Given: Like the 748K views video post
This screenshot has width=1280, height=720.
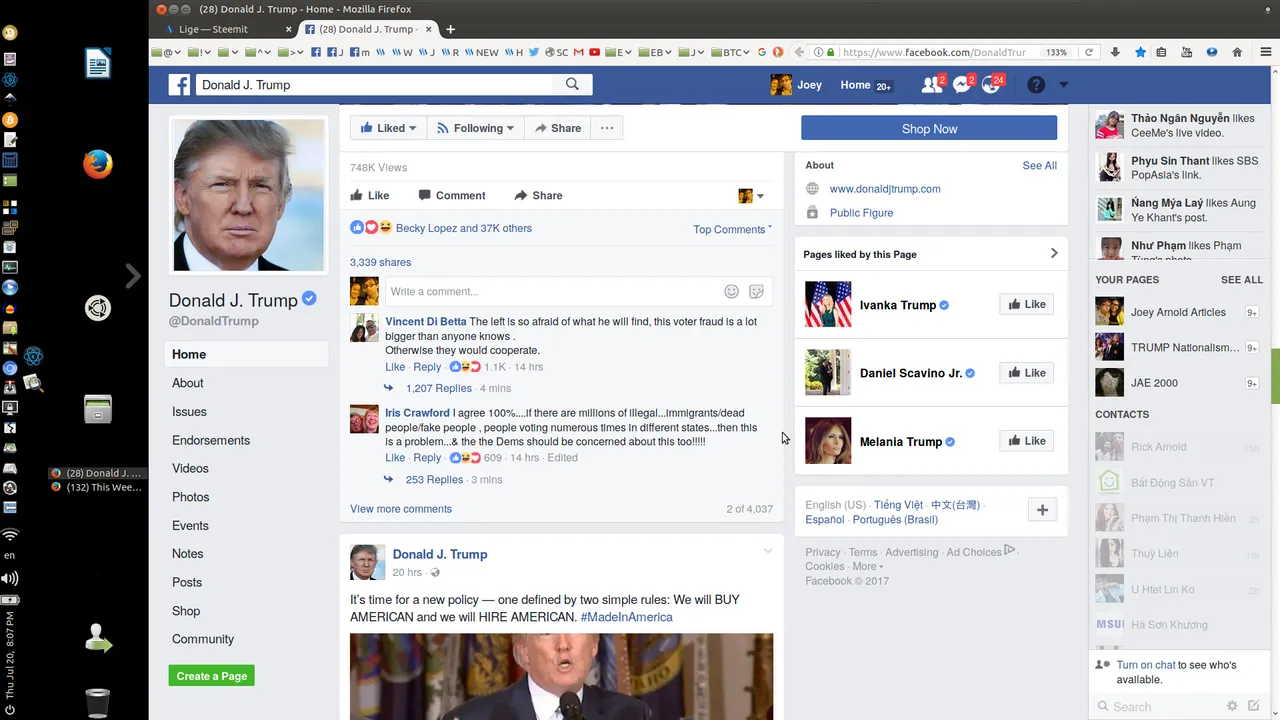Looking at the screenshot, I should coord(369,196).
